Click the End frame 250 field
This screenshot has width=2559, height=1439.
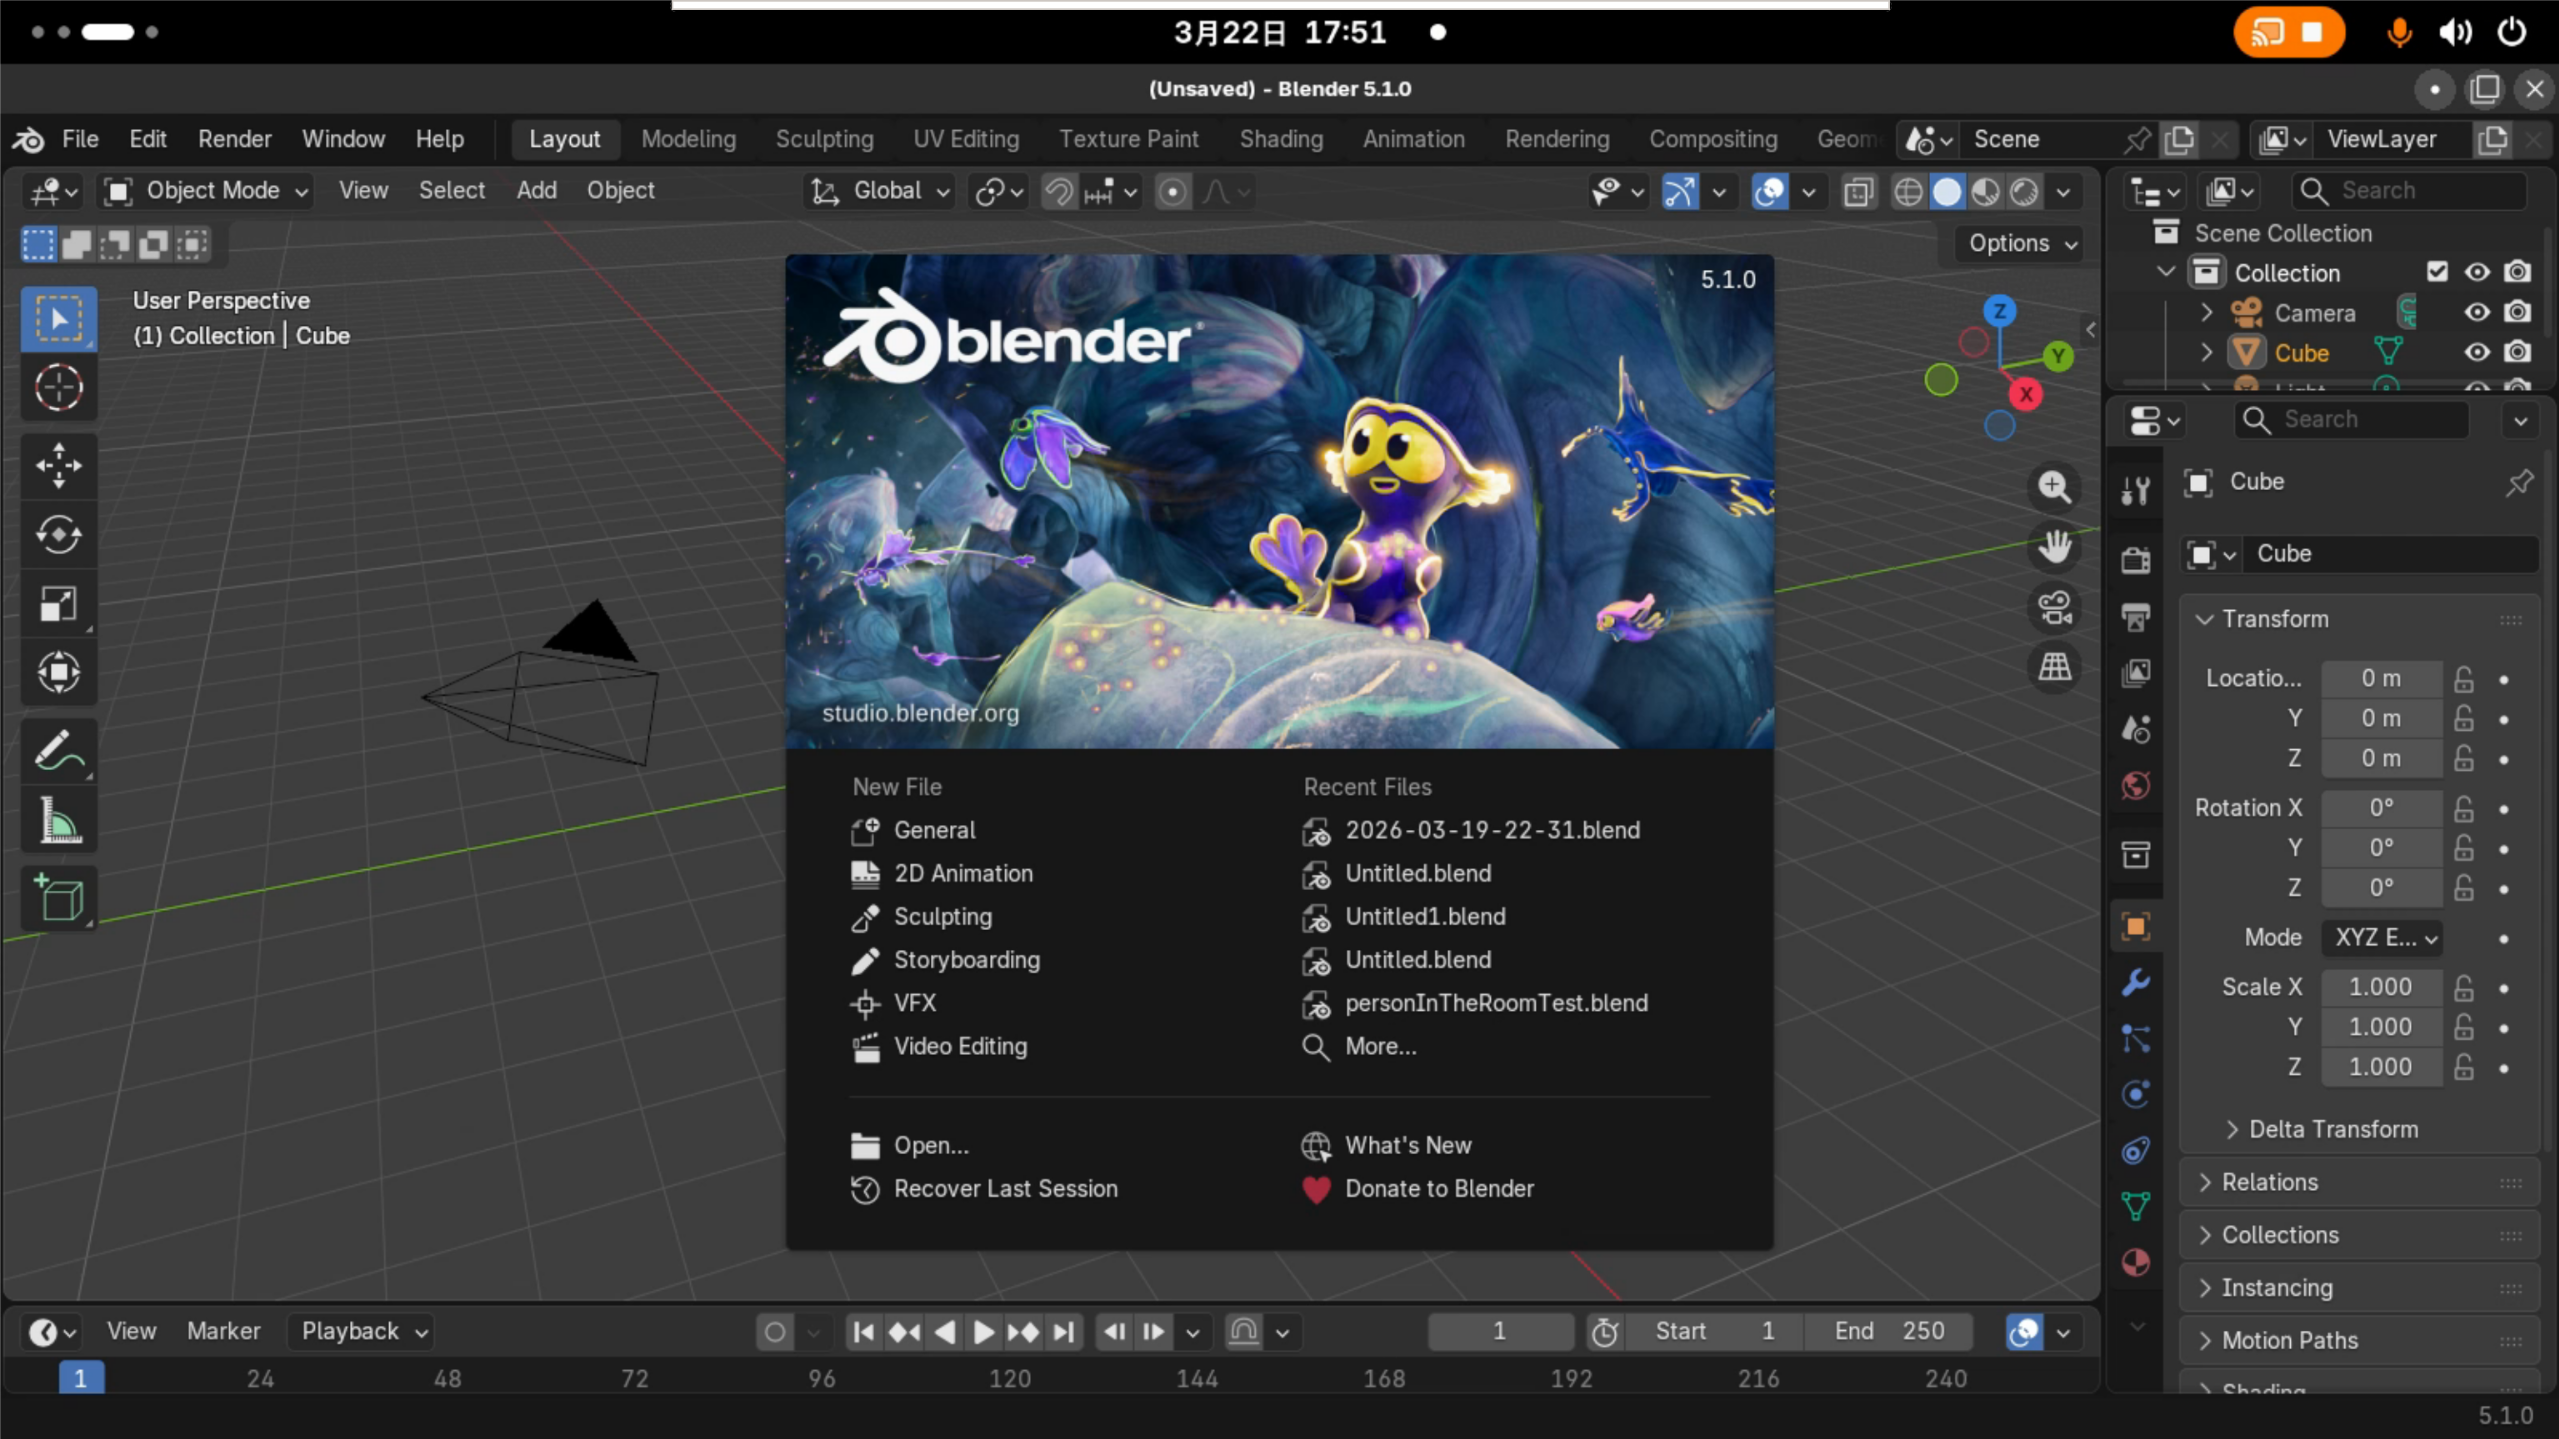(1890, 1332)
